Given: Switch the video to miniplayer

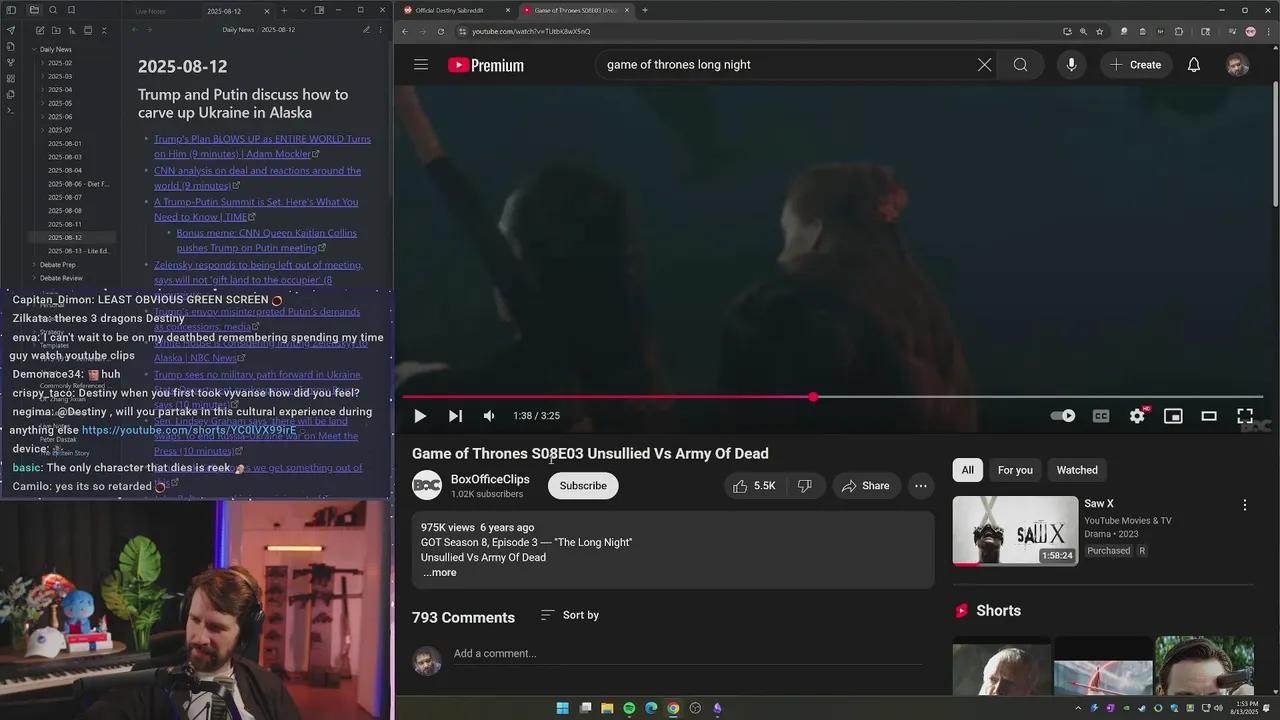Looking at the screenshot, I should click(1173, 416).
